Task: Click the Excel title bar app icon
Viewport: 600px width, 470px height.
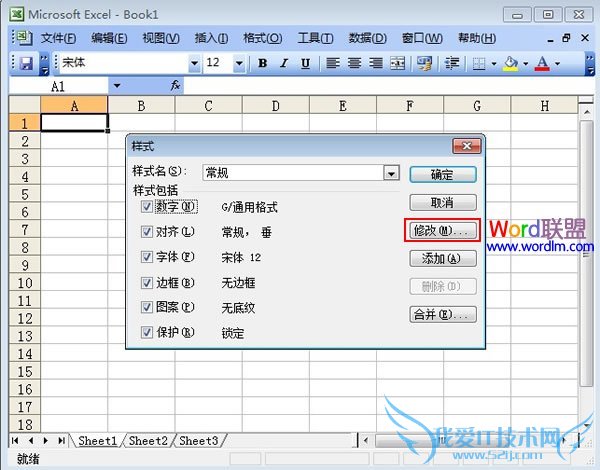Action: (x=17, y=15)
